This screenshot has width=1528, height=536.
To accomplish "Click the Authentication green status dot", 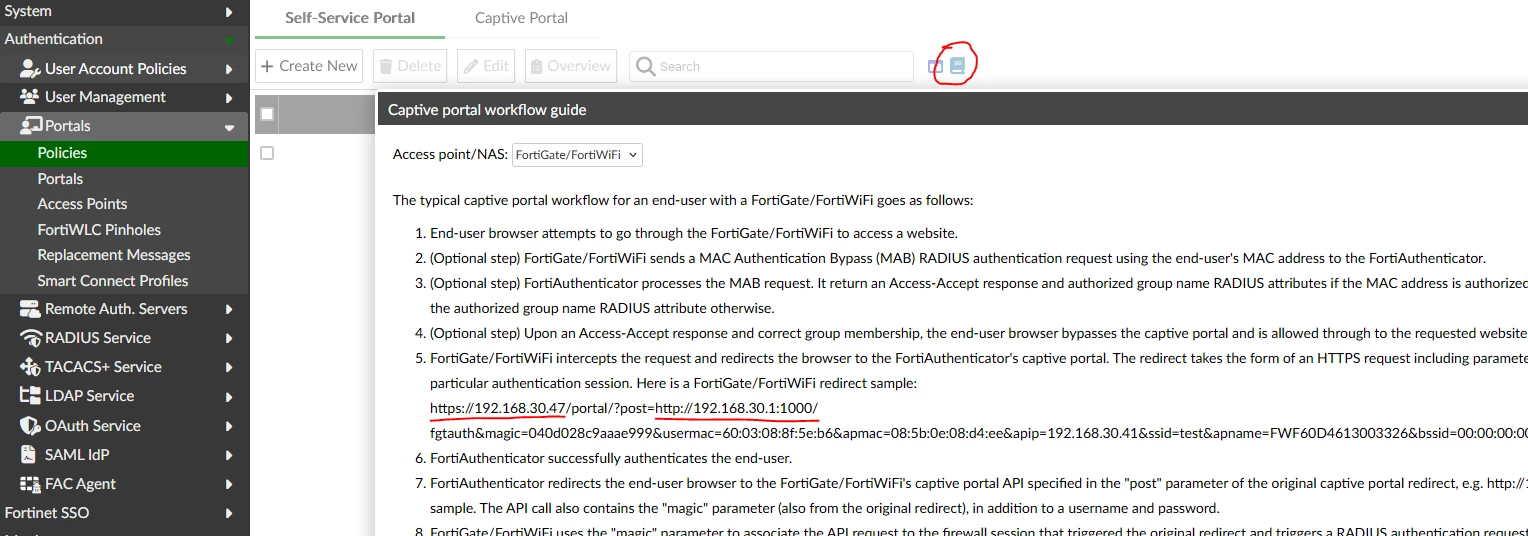I will pos(229,41).
